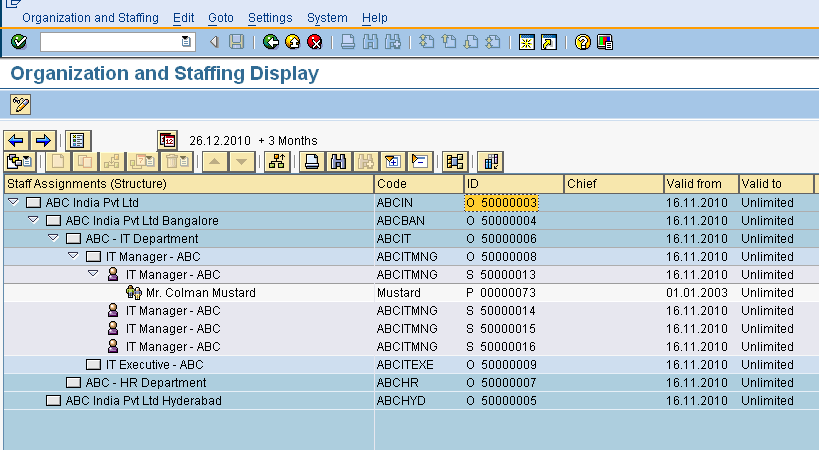Image resolution: width=819 pixels, height=450 pixels.
Task: Click inside the transaction command field
Action: coord(111,42)
